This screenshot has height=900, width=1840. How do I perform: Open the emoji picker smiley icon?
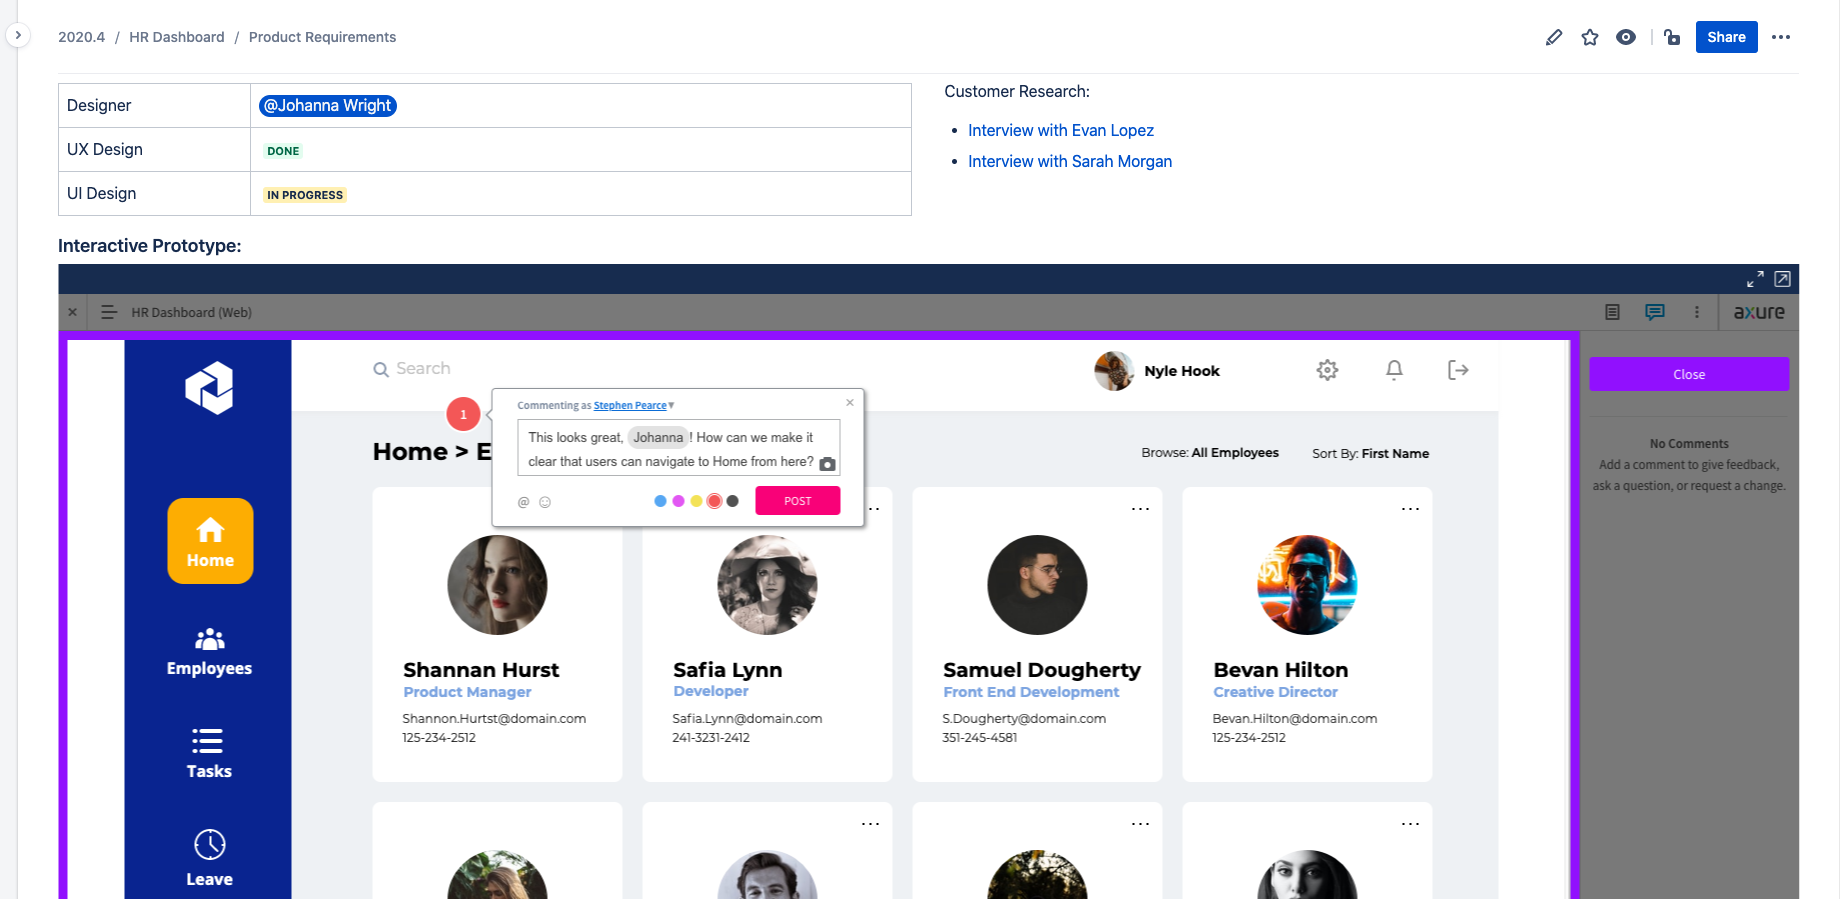pyautogui.click(x=545, y=502)
